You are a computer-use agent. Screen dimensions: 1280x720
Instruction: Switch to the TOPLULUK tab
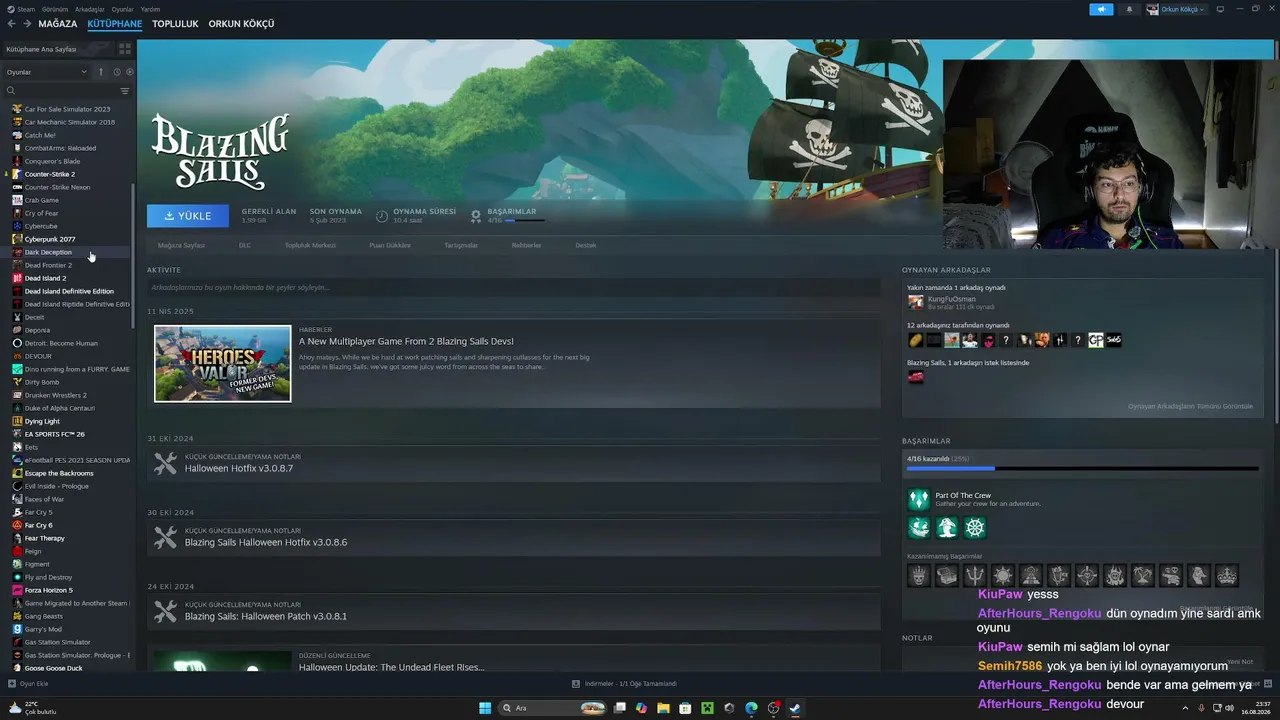coord(175,24)
